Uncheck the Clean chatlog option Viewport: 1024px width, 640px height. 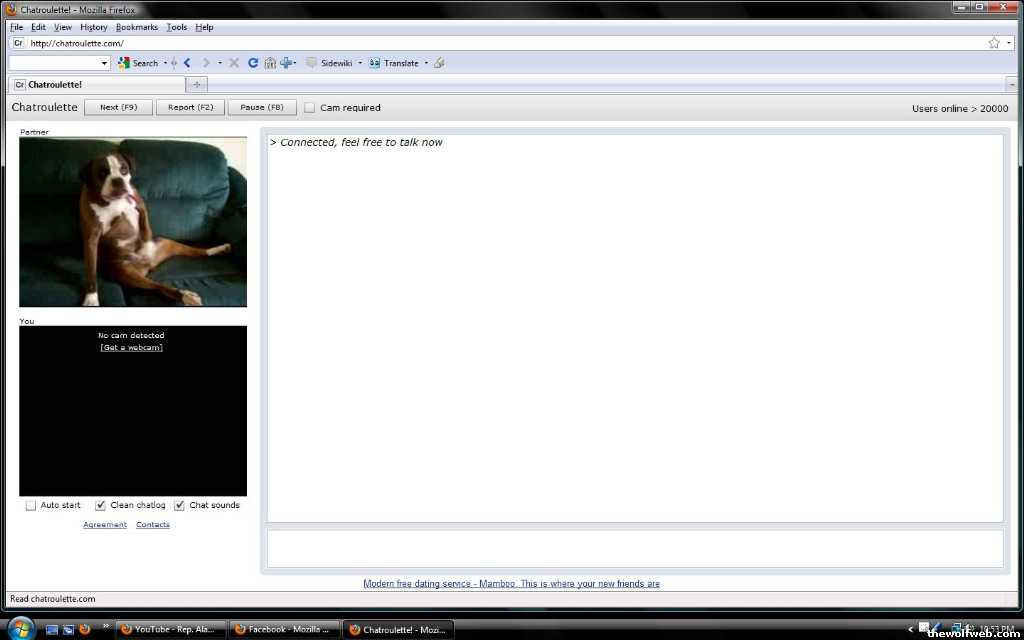pos(100,506)
